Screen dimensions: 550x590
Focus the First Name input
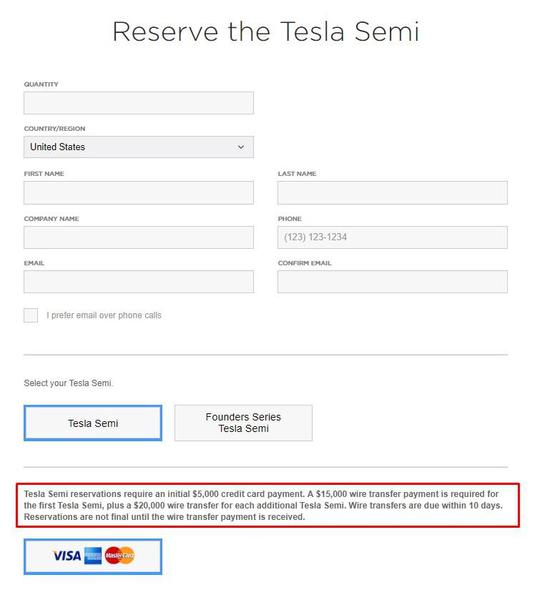pos(138,193)
